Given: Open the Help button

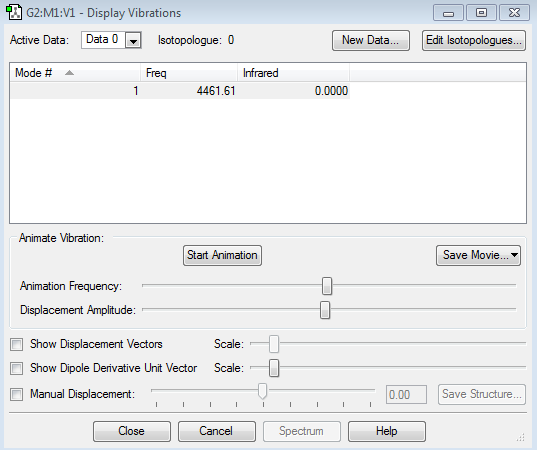Looking at the screenshot, I should coord(387,431).
